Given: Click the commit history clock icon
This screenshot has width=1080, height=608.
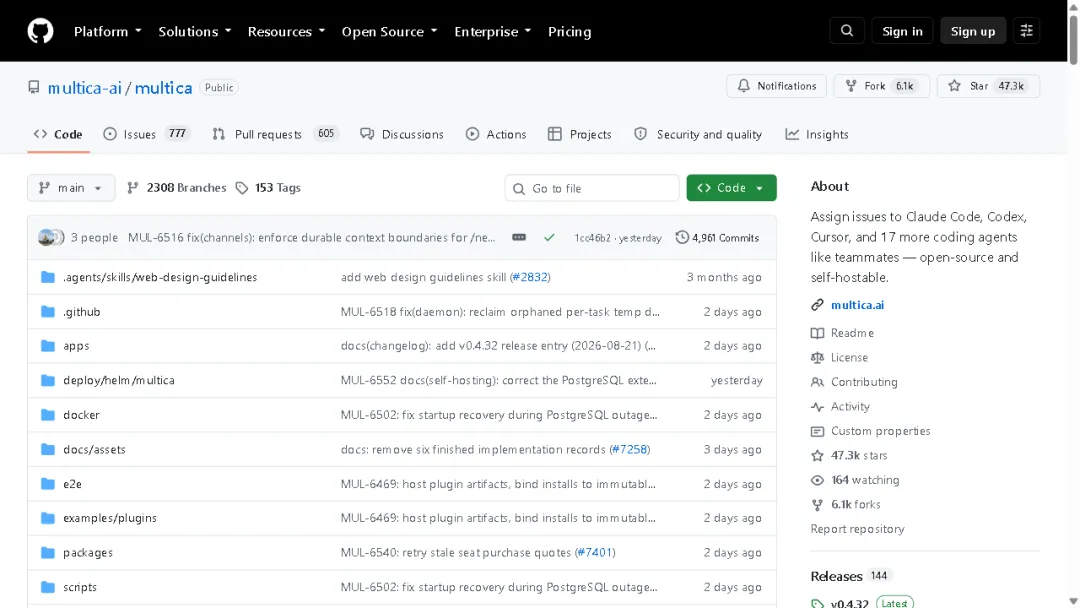Looking at the screenshot, I should (682, 238).
